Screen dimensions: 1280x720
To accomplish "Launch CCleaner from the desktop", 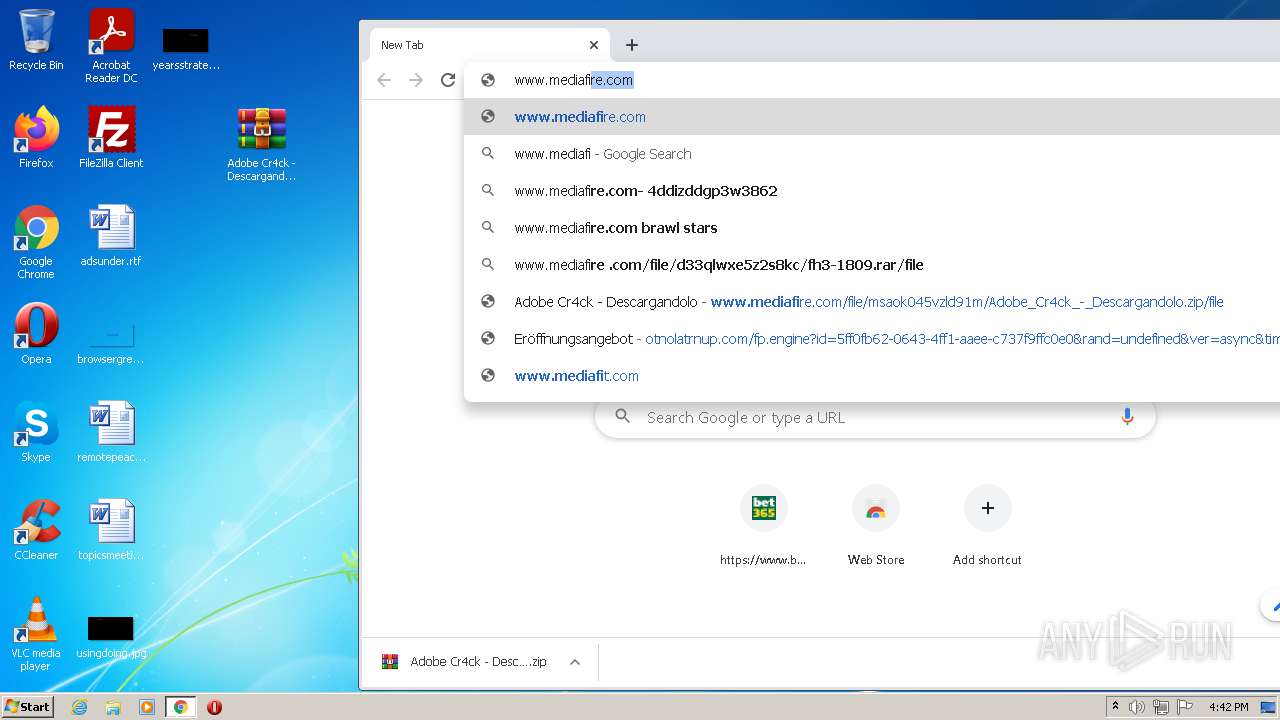I will [36, 529].
